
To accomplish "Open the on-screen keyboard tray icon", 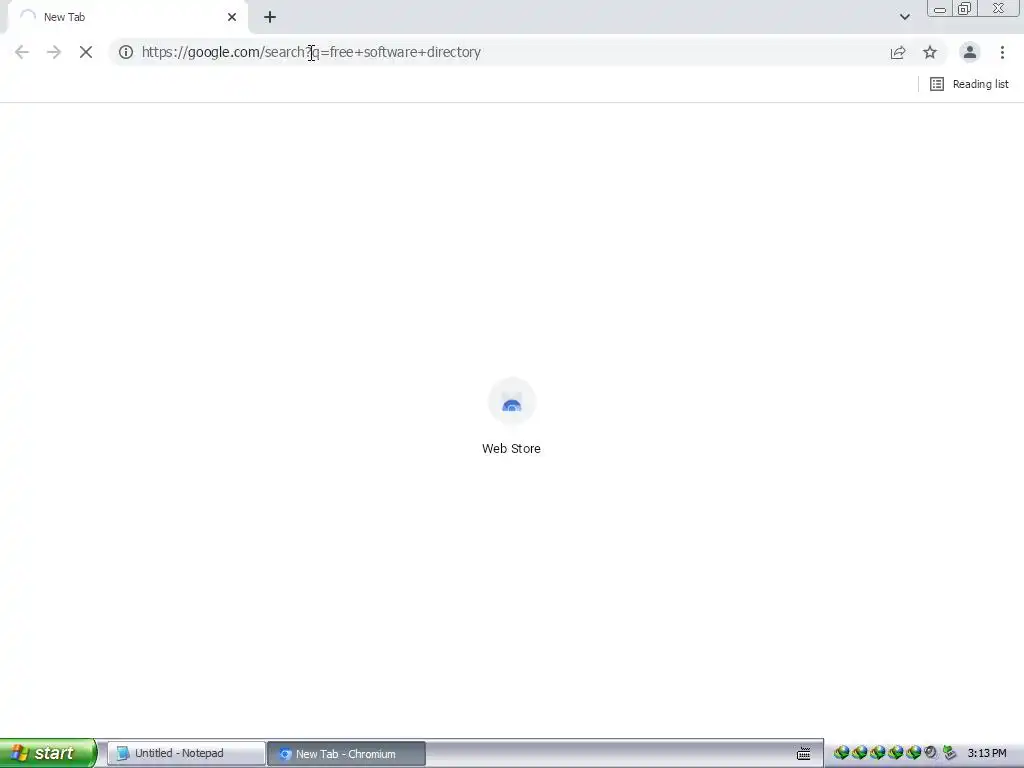I will coord(804,754).
